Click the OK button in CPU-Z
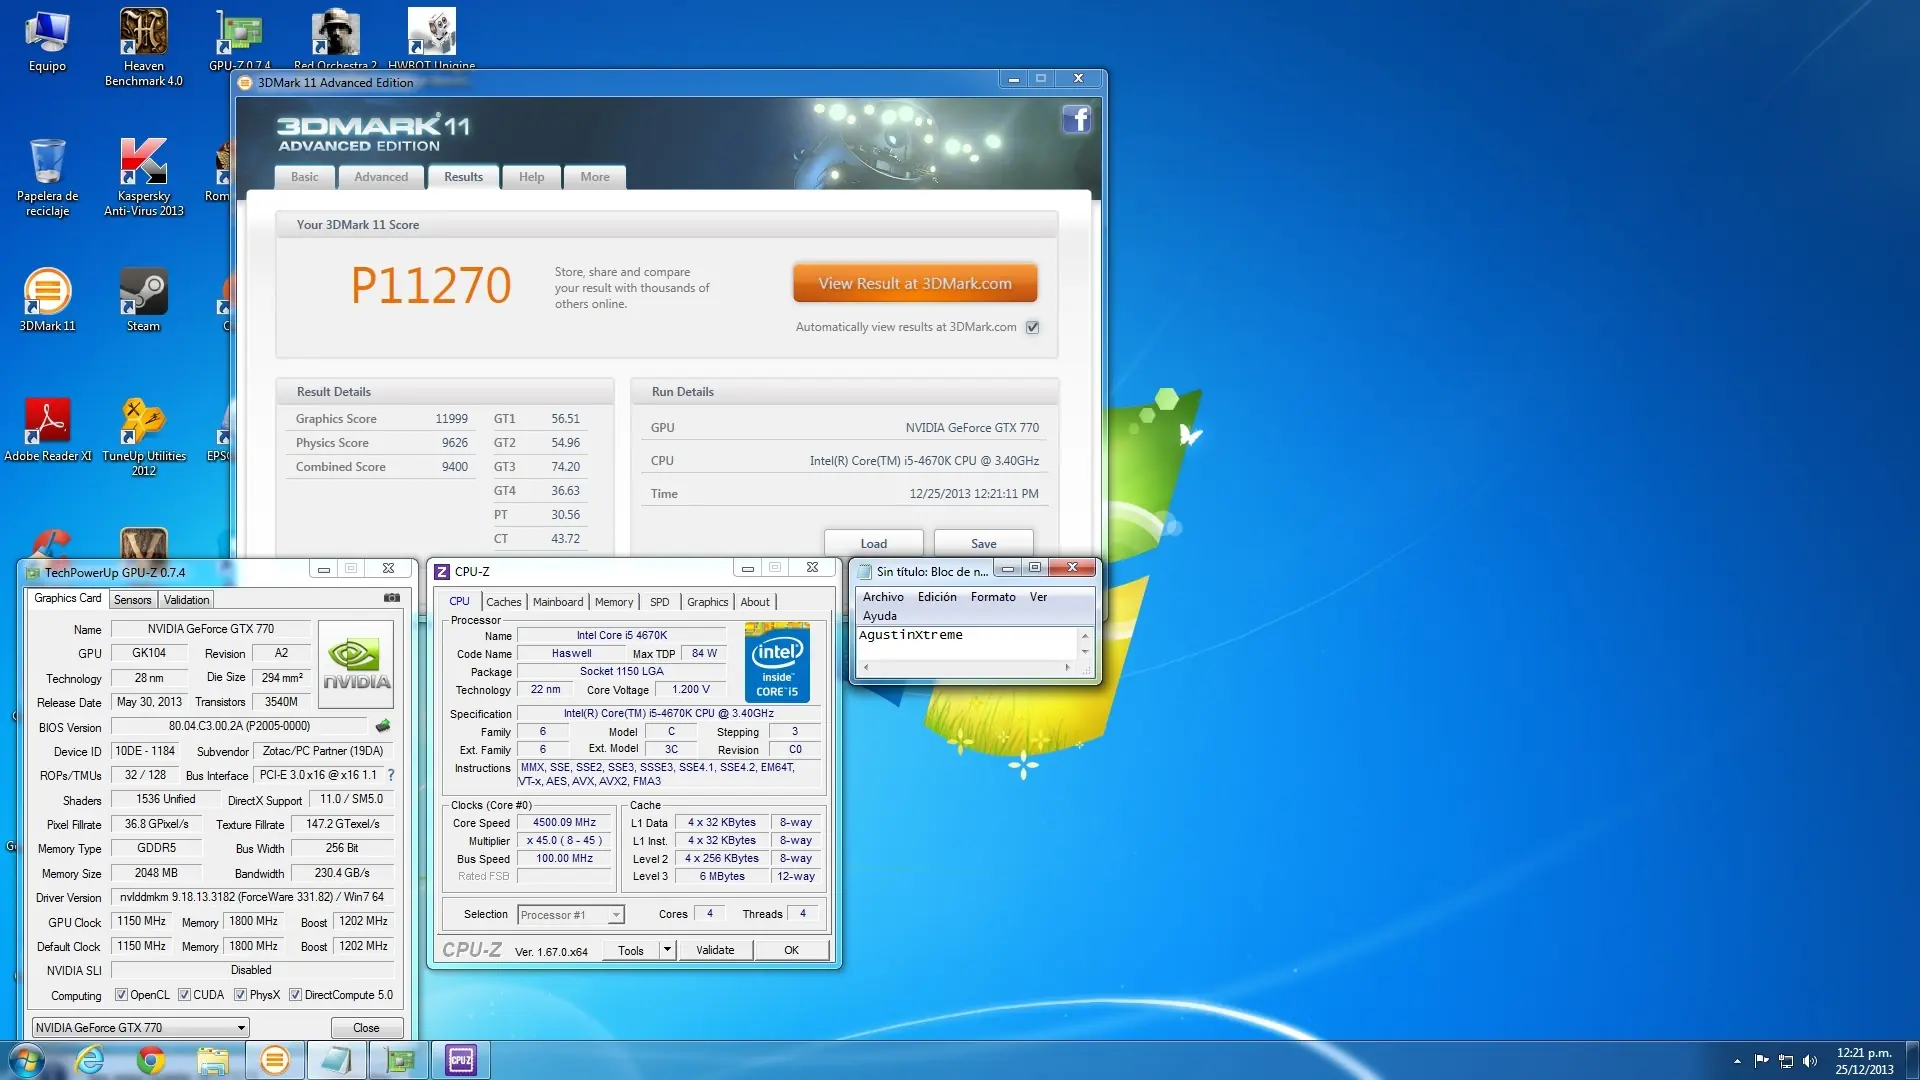Viewport: 1920px width, 1080px height. [x=791, y=950]
